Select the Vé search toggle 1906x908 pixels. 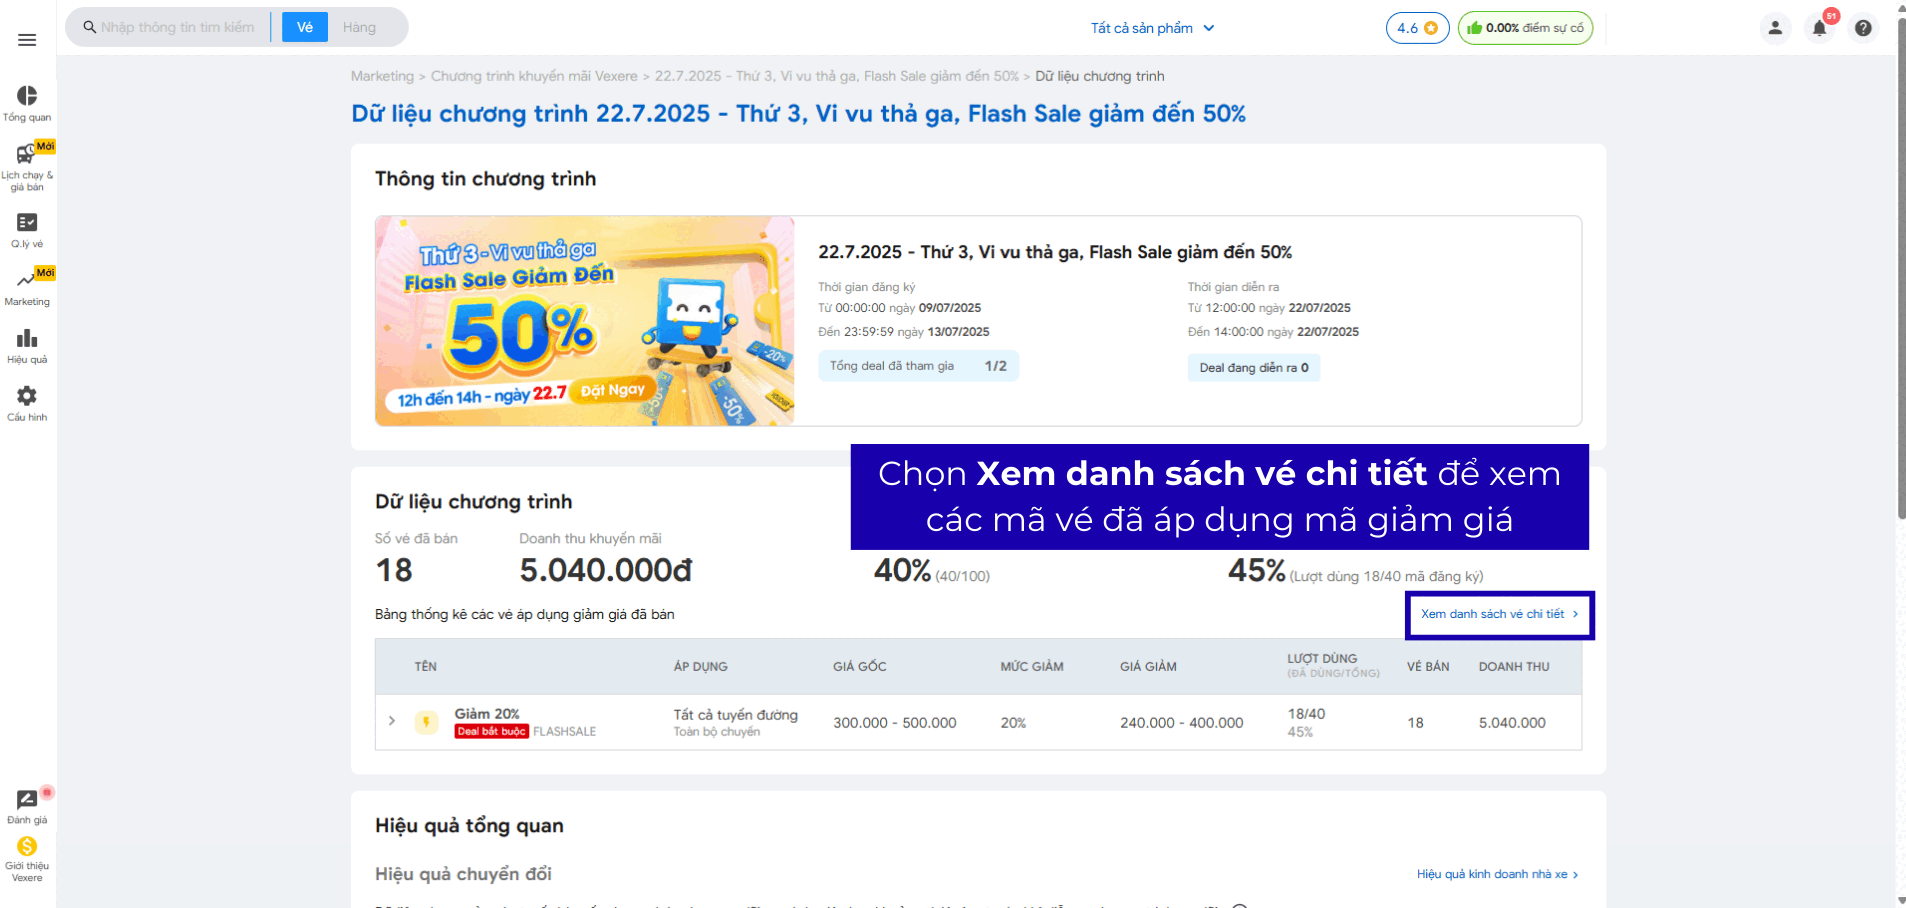point(305,27)
